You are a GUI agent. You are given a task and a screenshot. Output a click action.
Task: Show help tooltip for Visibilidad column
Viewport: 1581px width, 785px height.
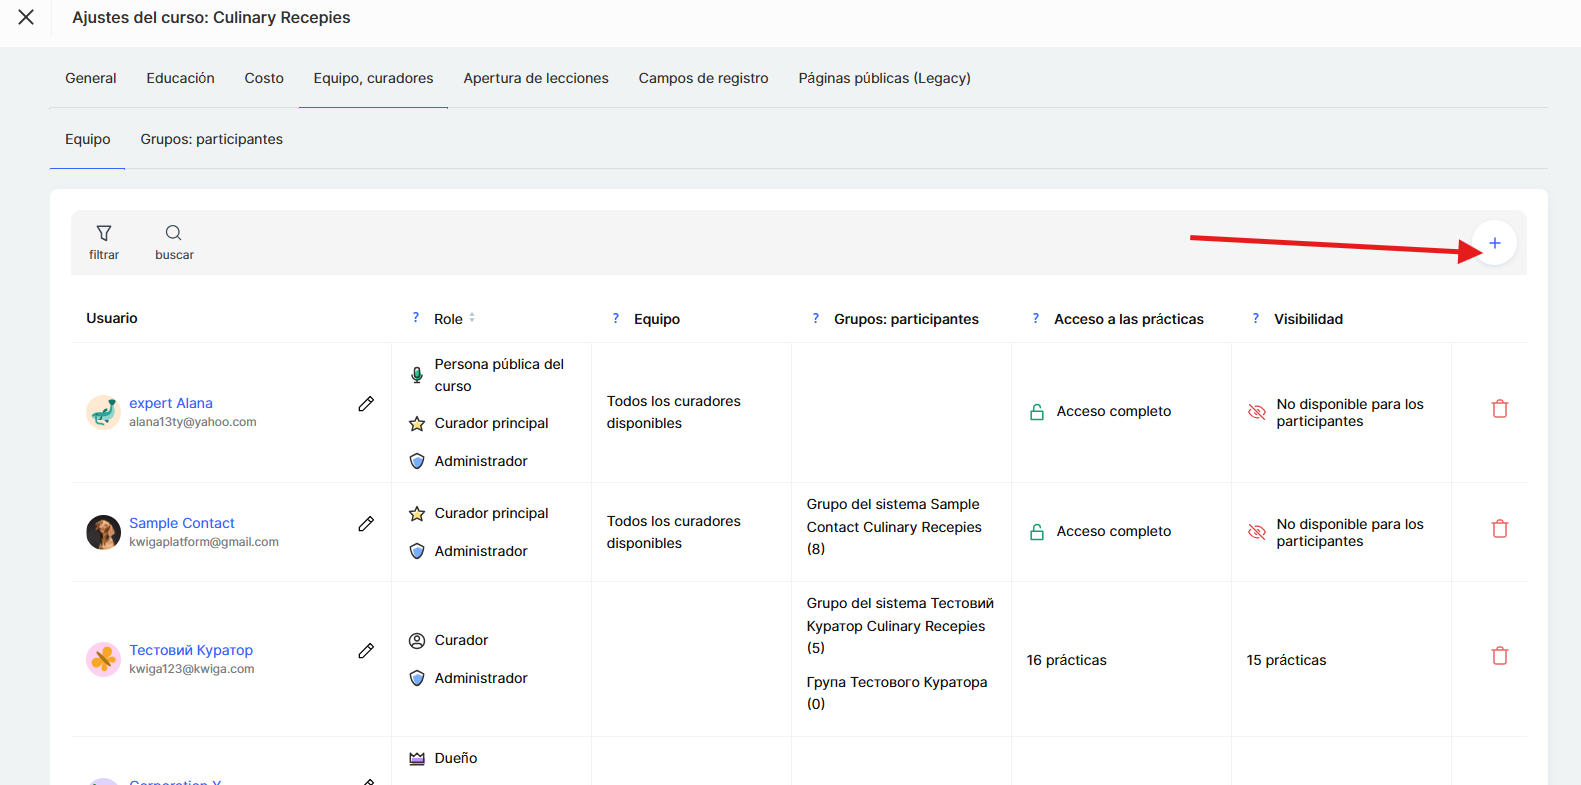click(1256, 318)
